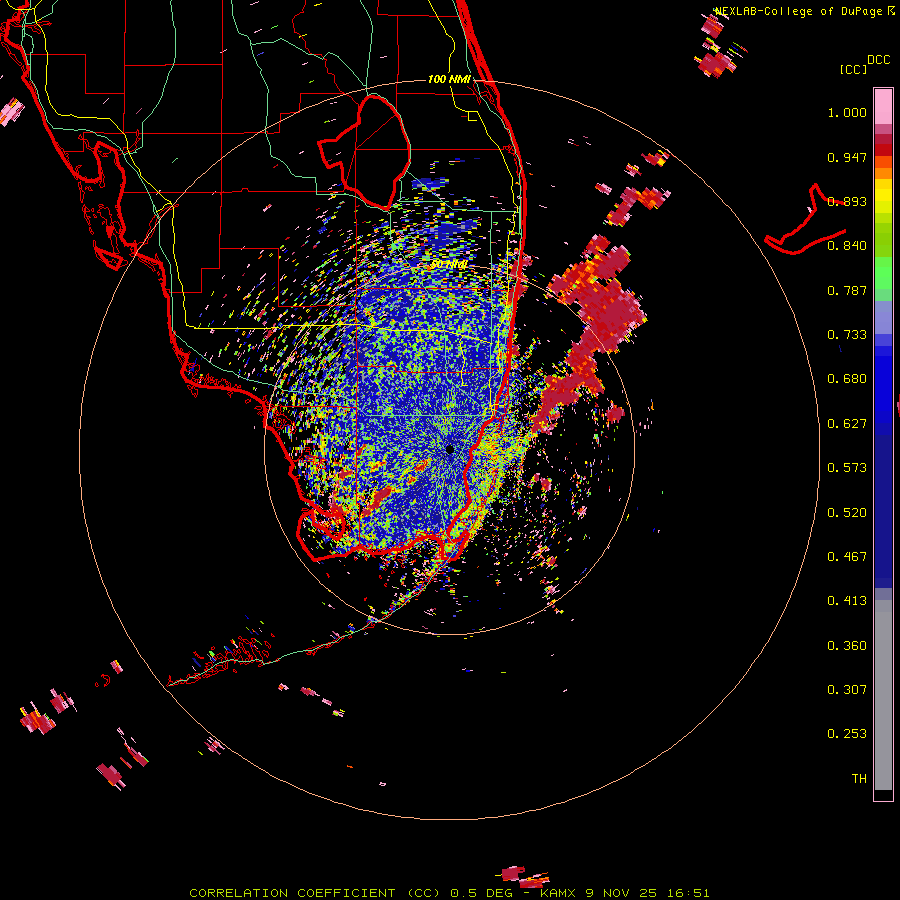Select the 0.307 scale value
900x900 pixels.
[847, 690]
